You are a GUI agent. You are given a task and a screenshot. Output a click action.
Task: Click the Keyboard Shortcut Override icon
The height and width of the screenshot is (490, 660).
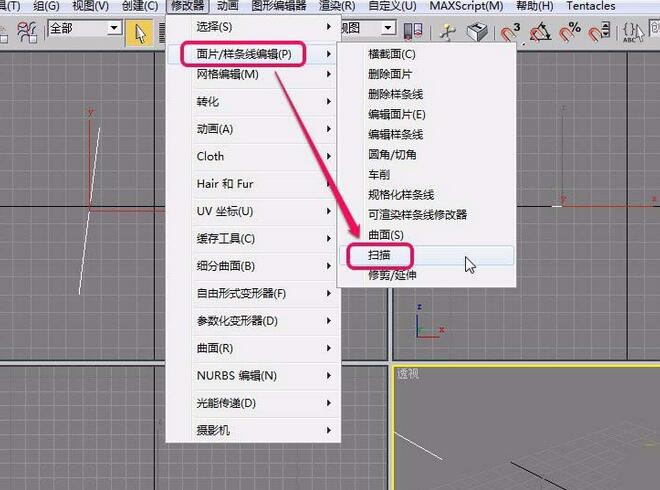click(478, 32)
